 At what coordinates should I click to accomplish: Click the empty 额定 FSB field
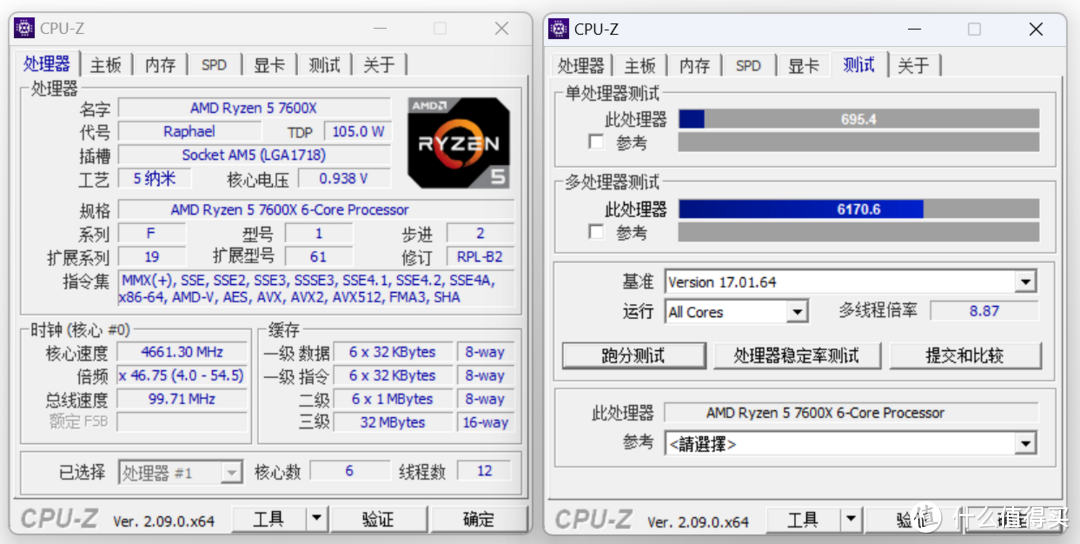click(182, 422)
